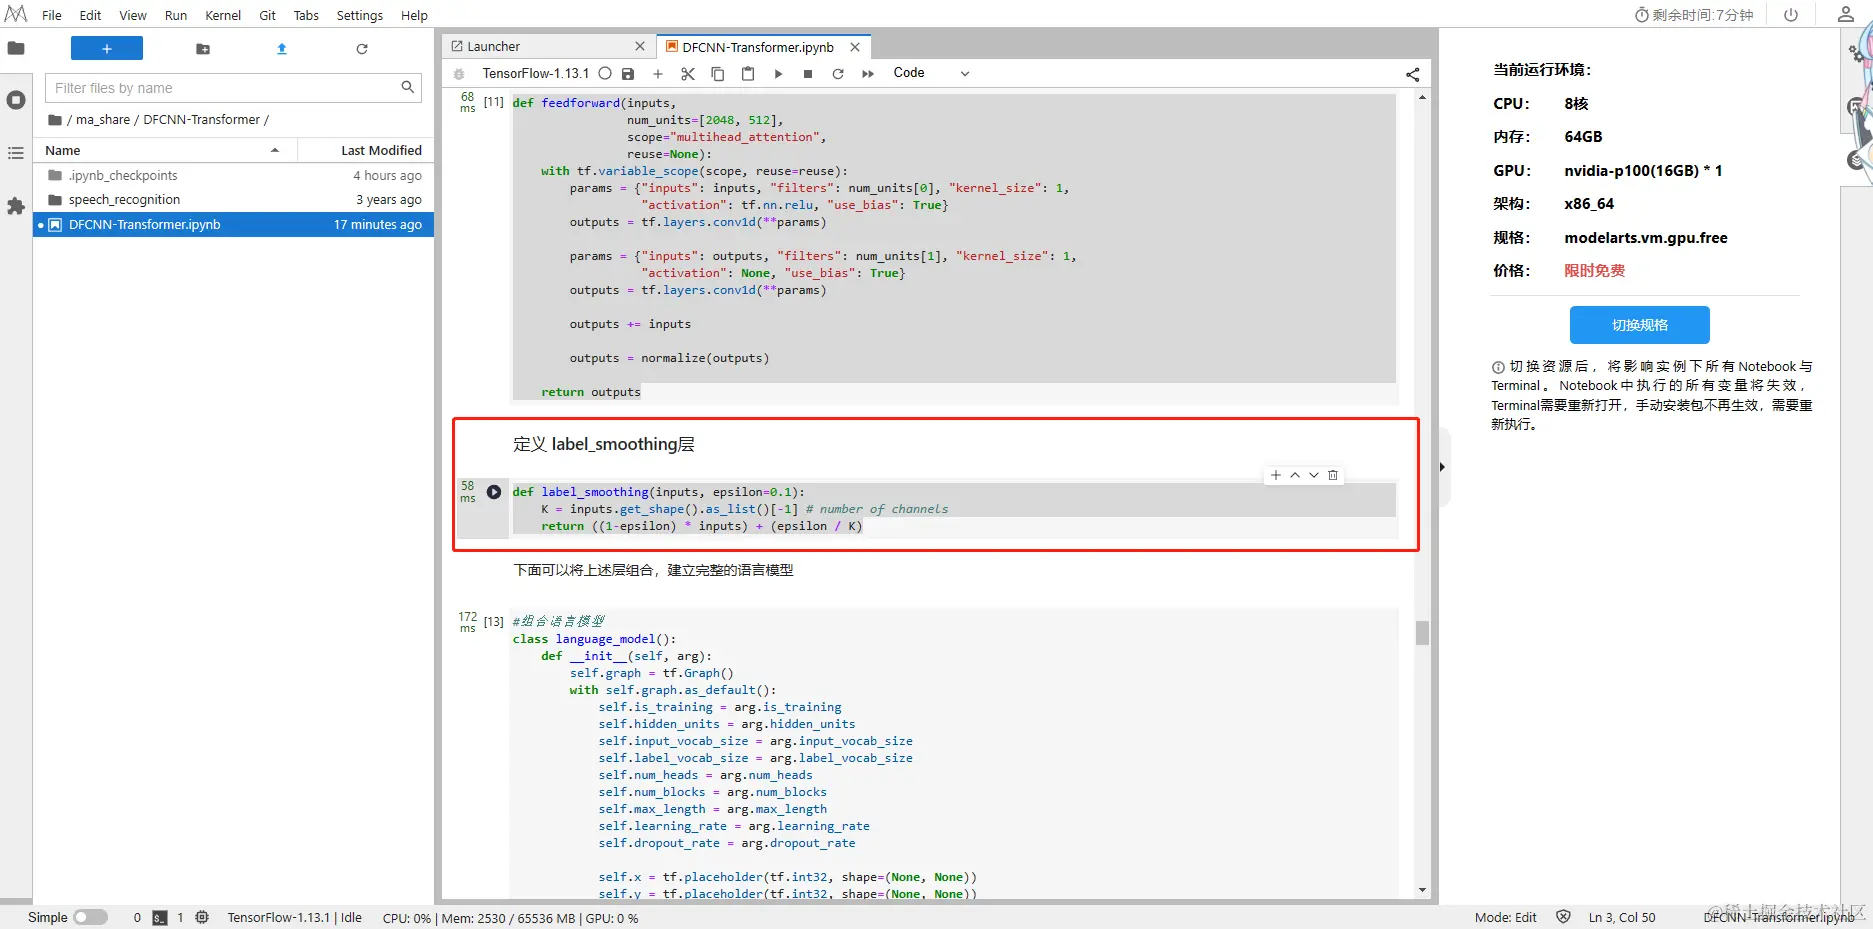
Task: Sort the file list by Name column
Action: [x=165, y=150]
